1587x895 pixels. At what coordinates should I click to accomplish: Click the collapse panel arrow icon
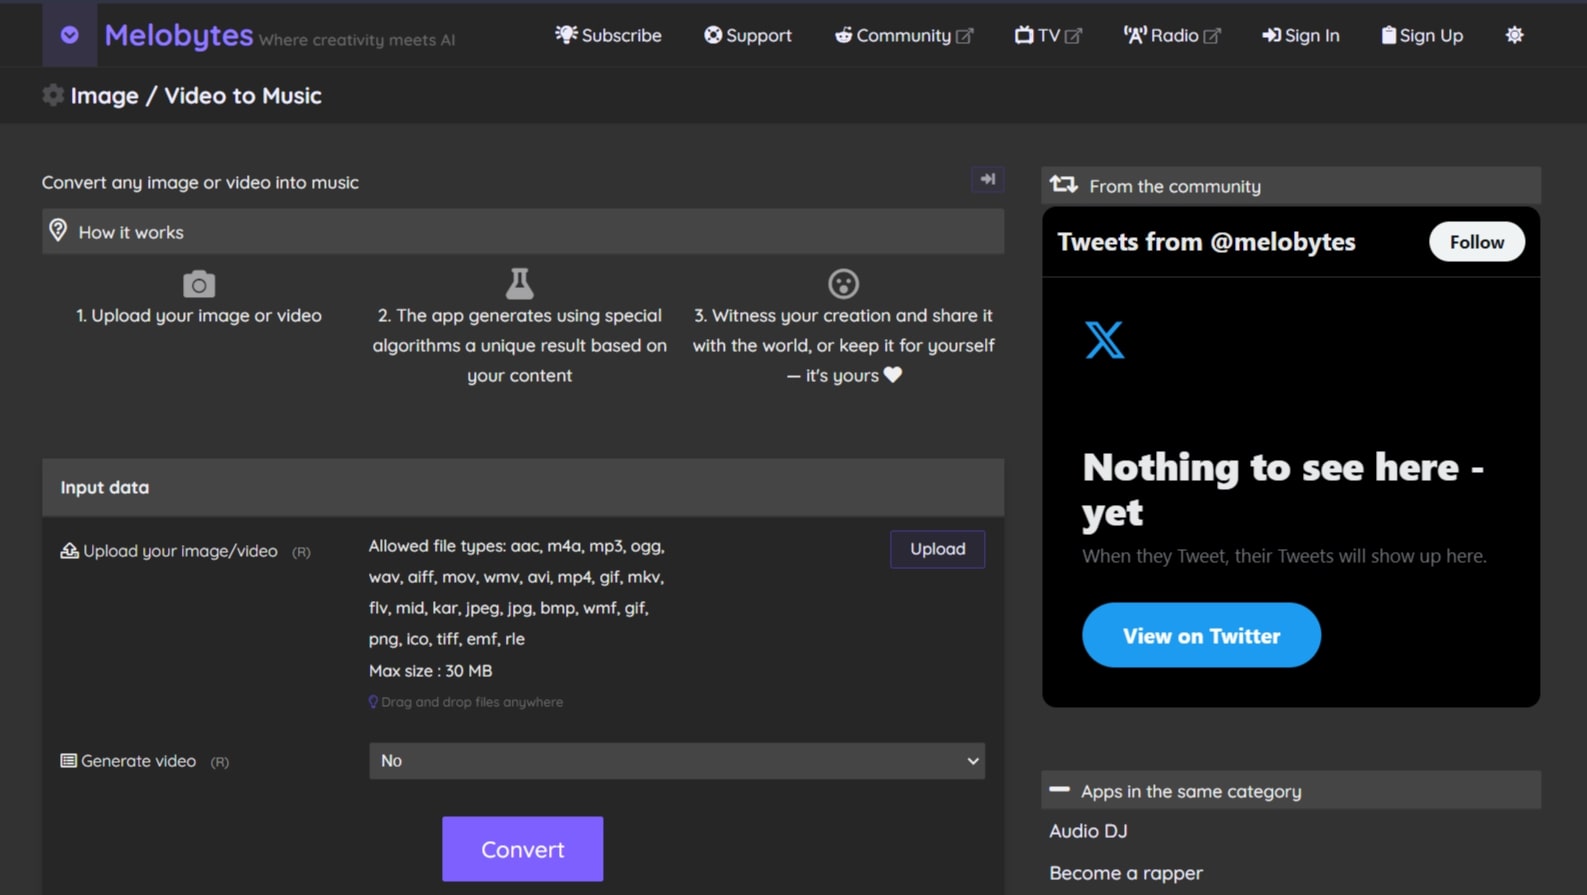(x=987, y=179)
